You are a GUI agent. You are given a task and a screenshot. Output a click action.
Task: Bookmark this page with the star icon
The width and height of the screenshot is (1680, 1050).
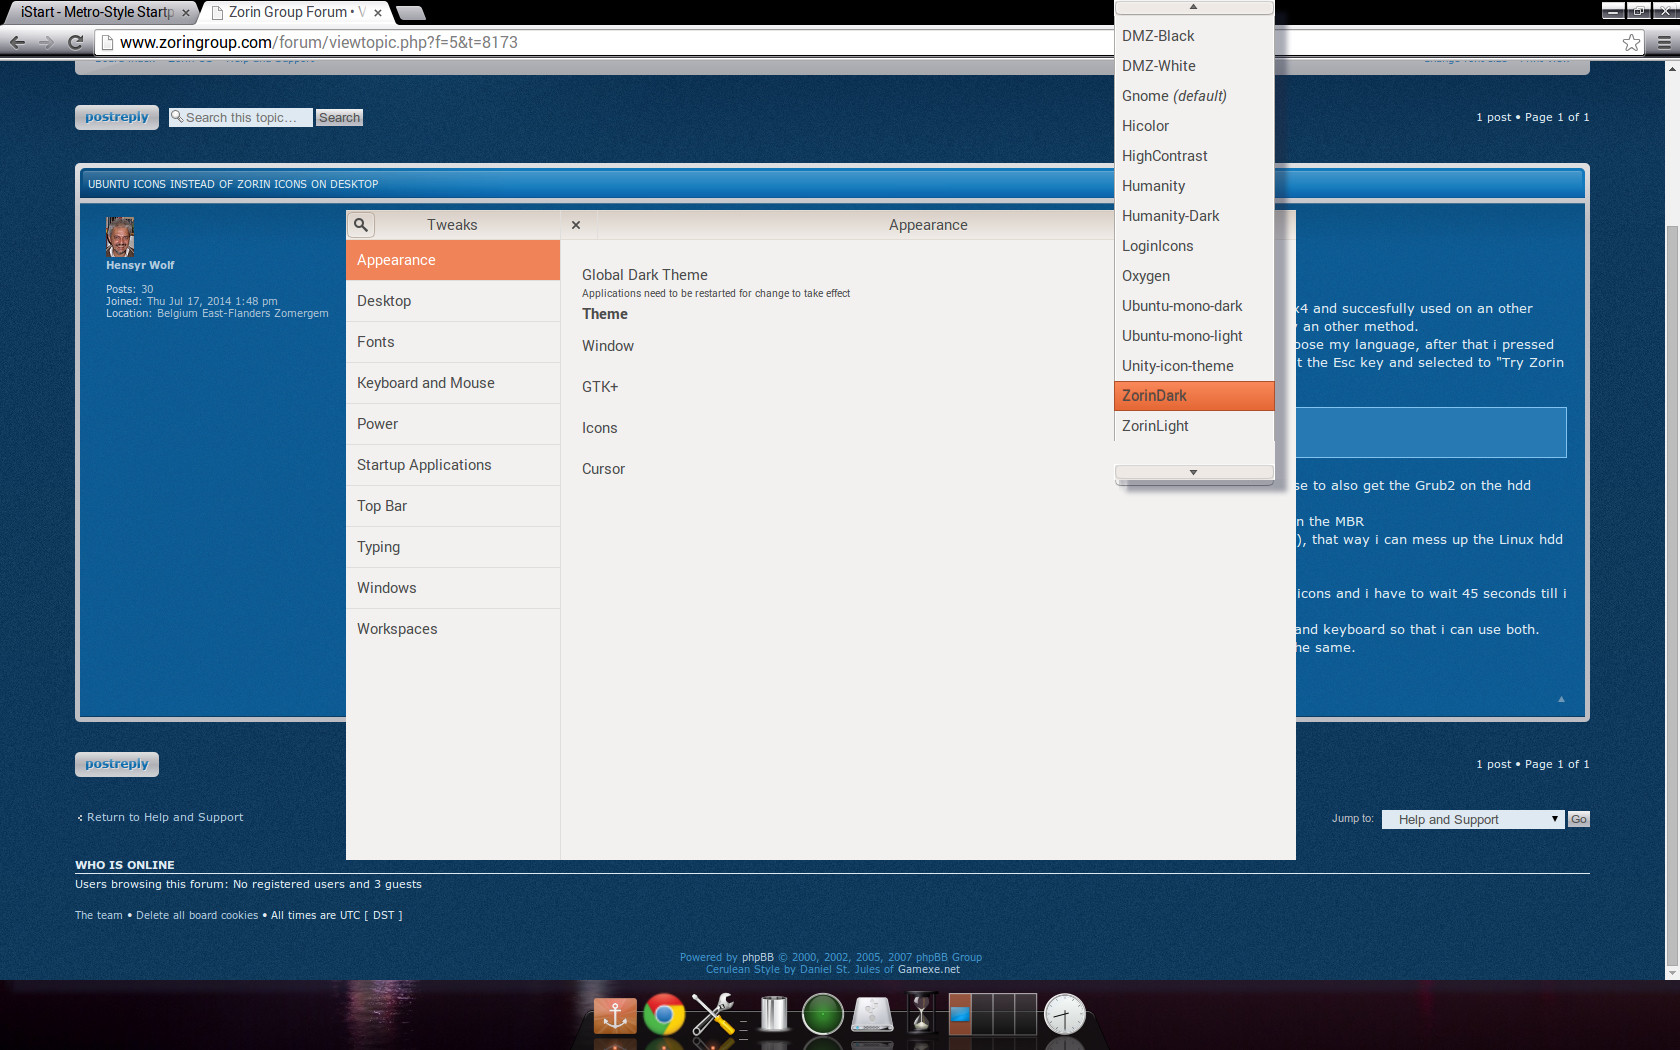1631,42
